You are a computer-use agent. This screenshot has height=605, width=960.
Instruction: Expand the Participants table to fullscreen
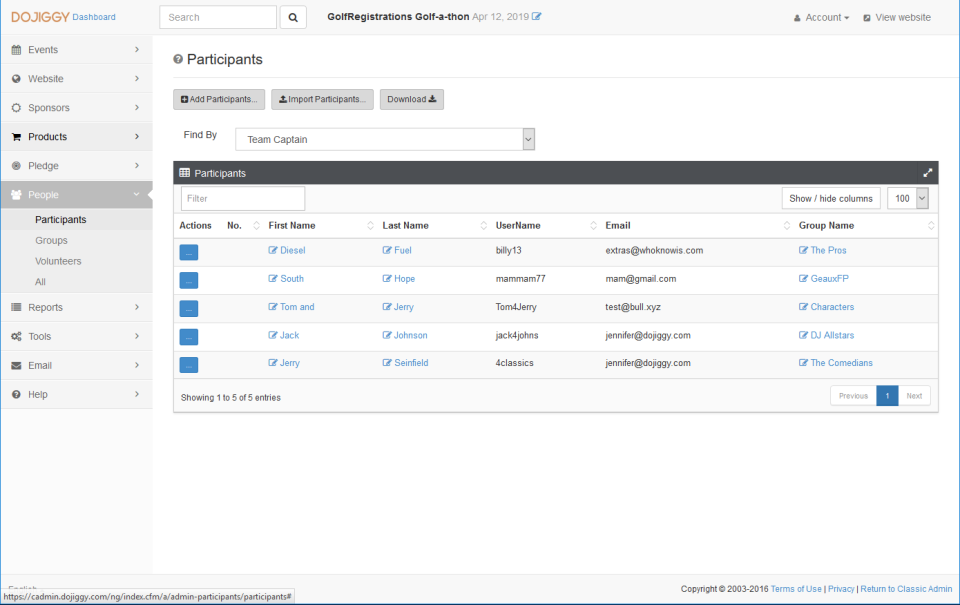tap(928, 173)
